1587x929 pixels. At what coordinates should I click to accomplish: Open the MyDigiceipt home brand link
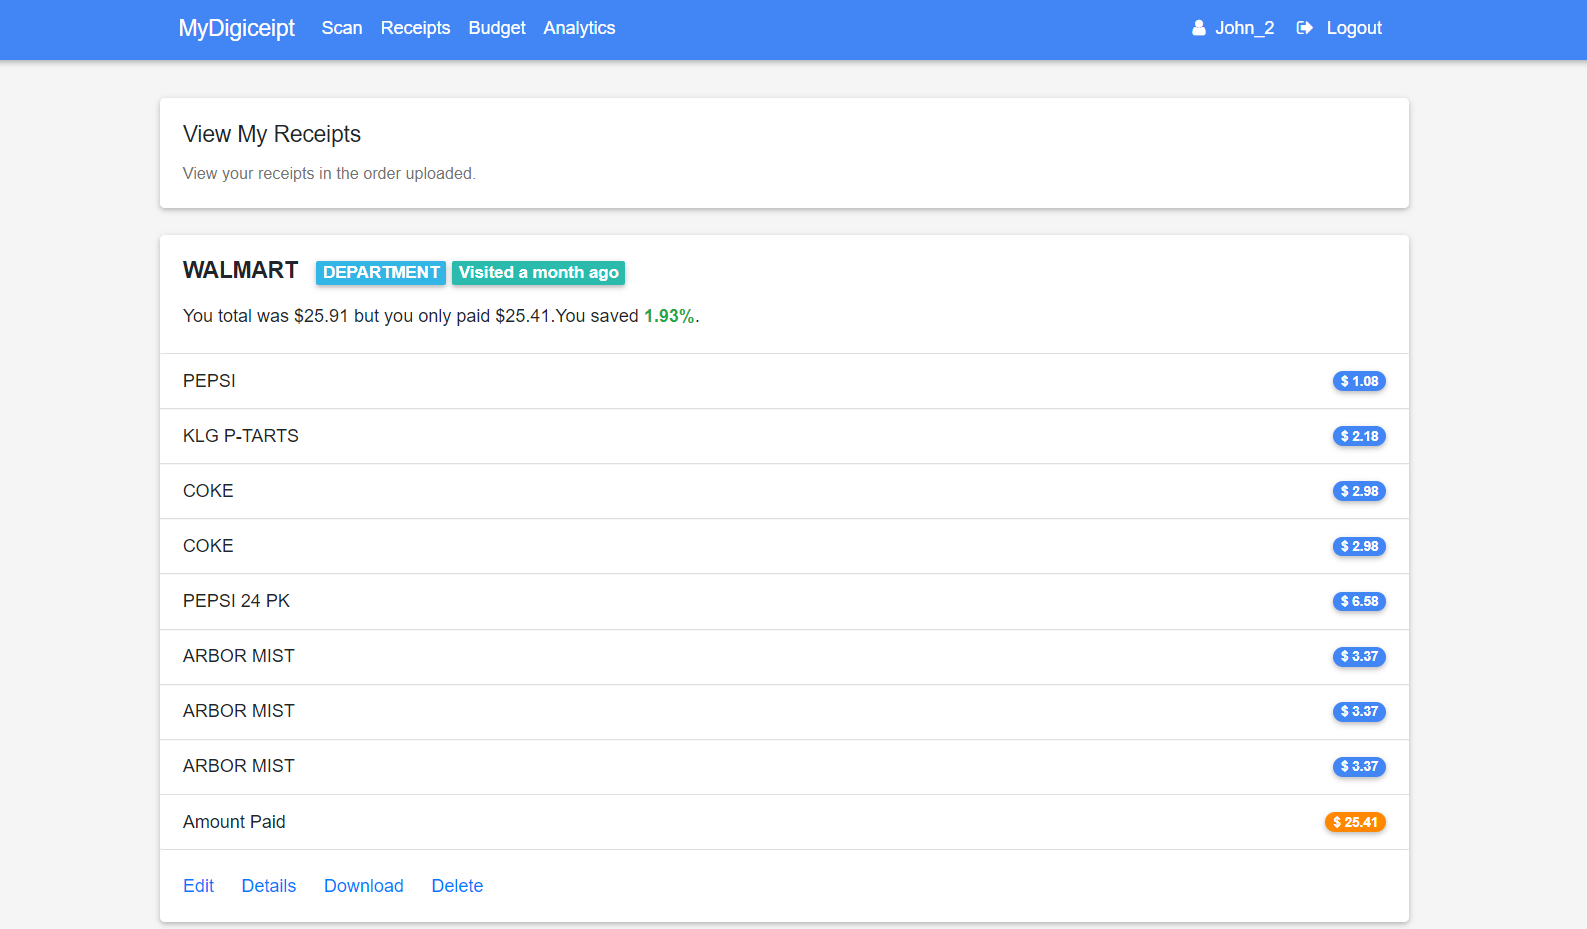coord(236,28)
